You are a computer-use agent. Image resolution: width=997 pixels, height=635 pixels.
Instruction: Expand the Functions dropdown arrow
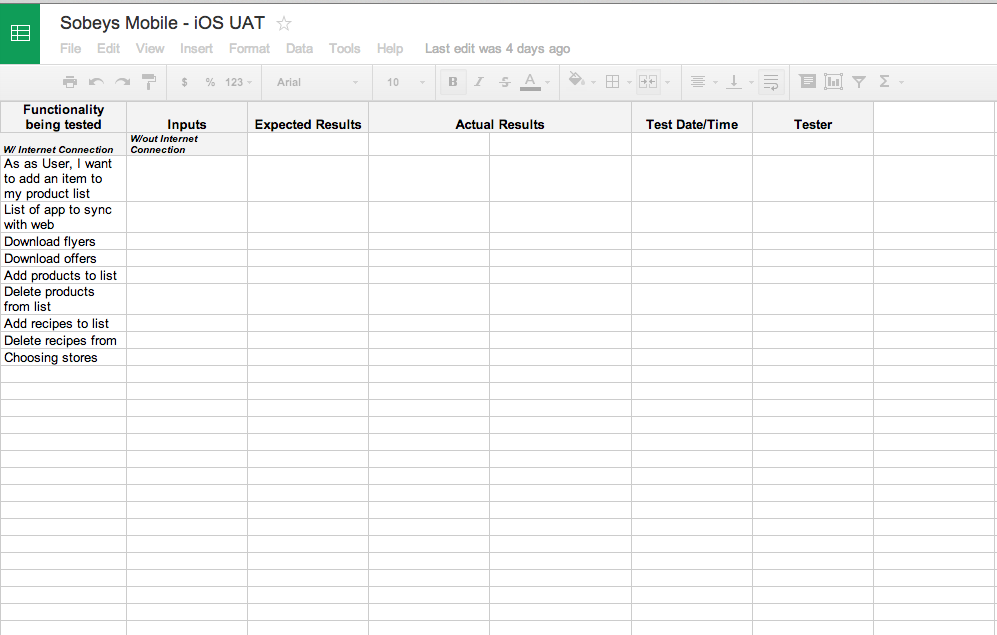901,82
